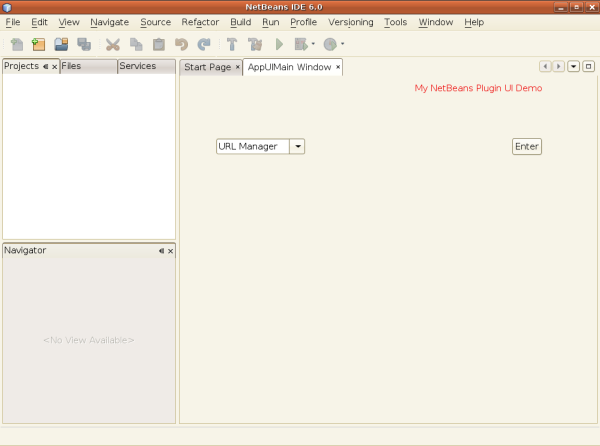Click 'My NetBeans Plugin UI Demo' label

pyautogui.click(x=478, y=88)
